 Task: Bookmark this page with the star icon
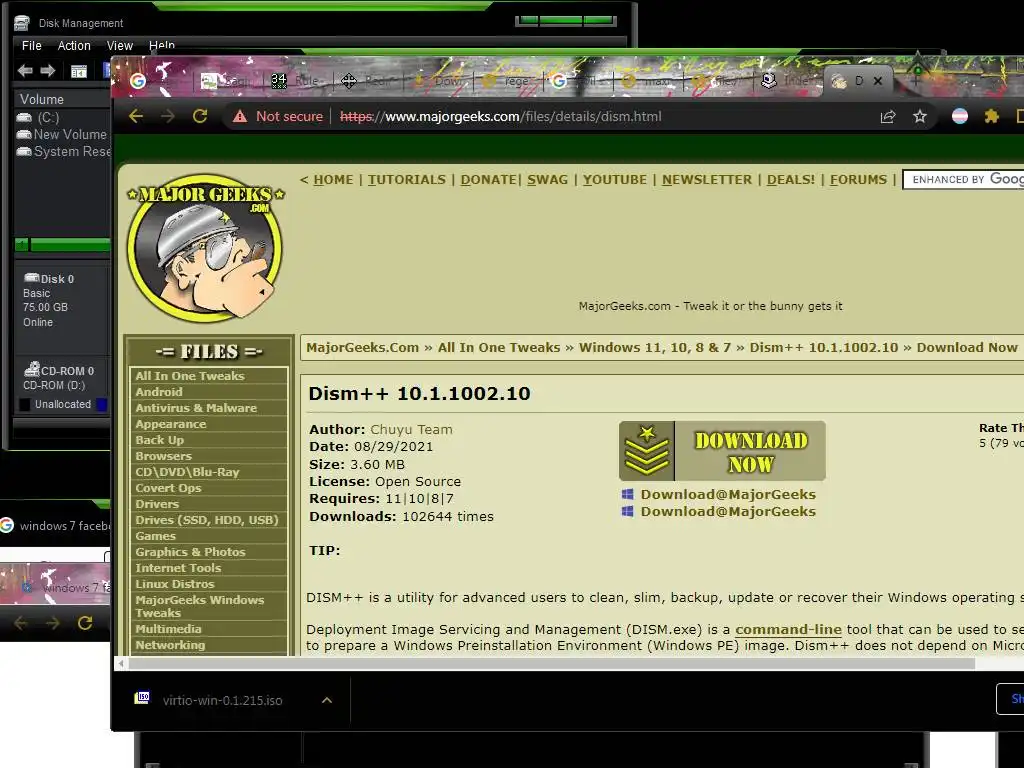[920, 116]
